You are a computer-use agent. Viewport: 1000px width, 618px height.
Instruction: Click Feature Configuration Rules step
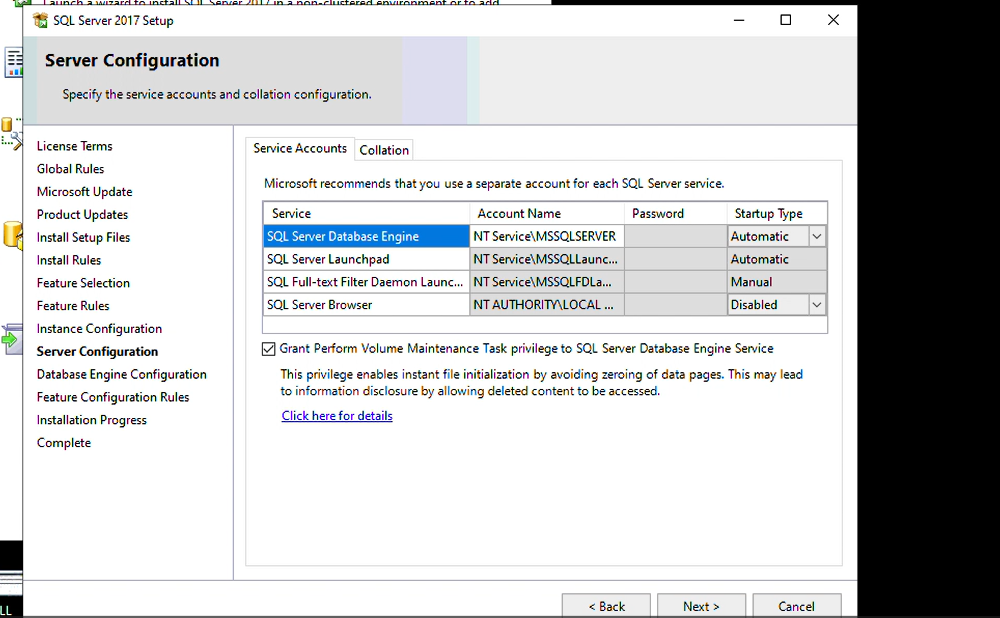pos(113,397)
